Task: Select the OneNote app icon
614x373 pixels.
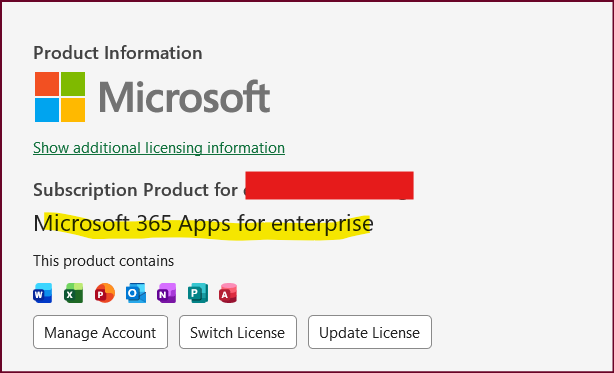Action: [x=166, y=293]
